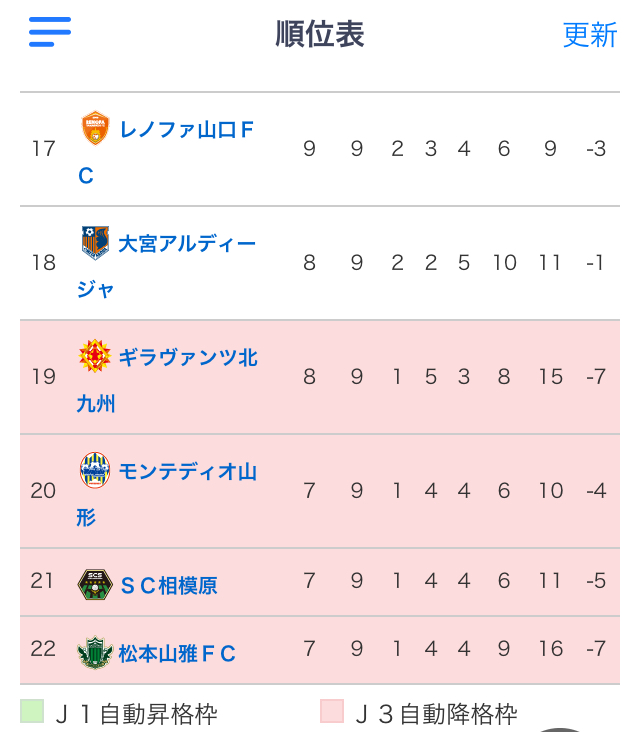Click the SC Sagamihara crest icon
640x732 pixels.
click(x=95, y=584)
